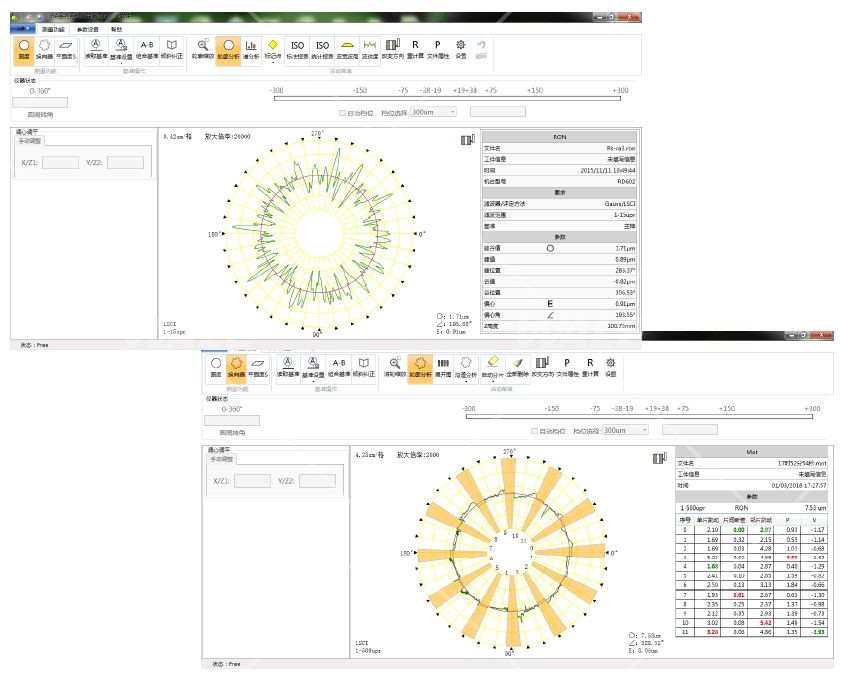This screenshot has height=675, width=843.
Task: Click the second ISO report icon in upper window
Action: [323, 50]
